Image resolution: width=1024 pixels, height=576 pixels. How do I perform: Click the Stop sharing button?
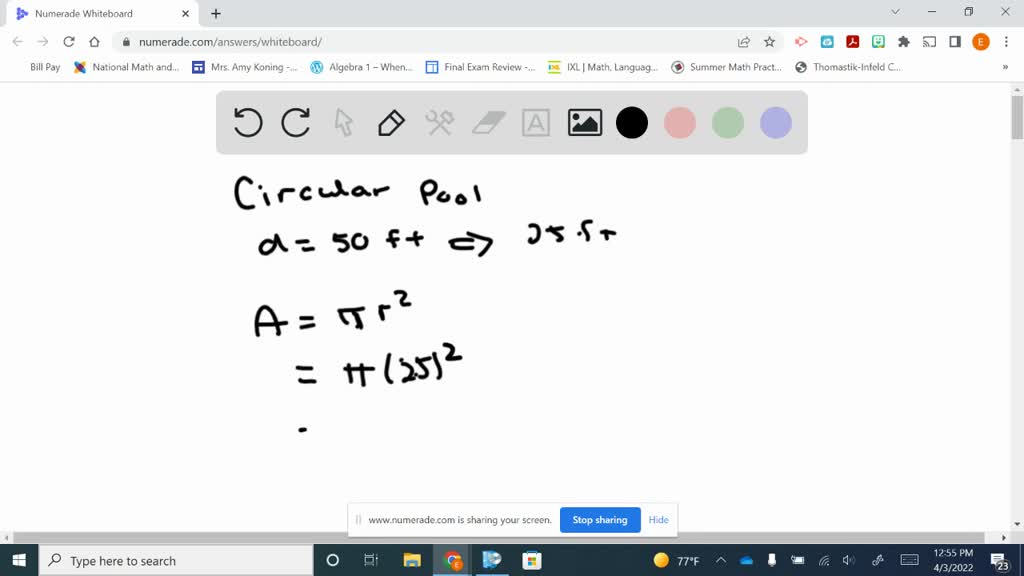pos(600,520)
